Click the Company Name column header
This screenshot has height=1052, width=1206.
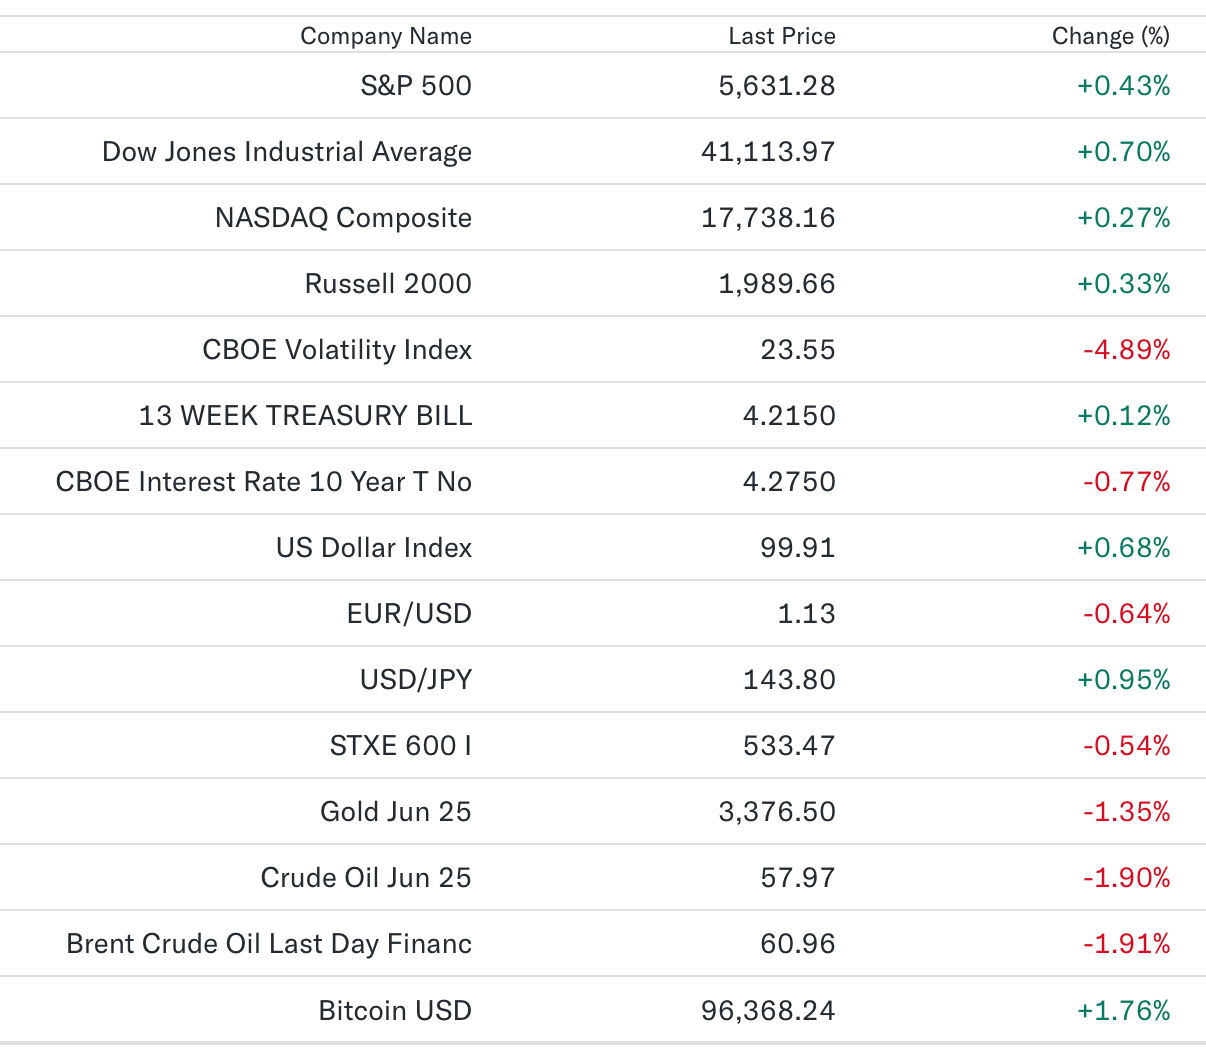386,36
